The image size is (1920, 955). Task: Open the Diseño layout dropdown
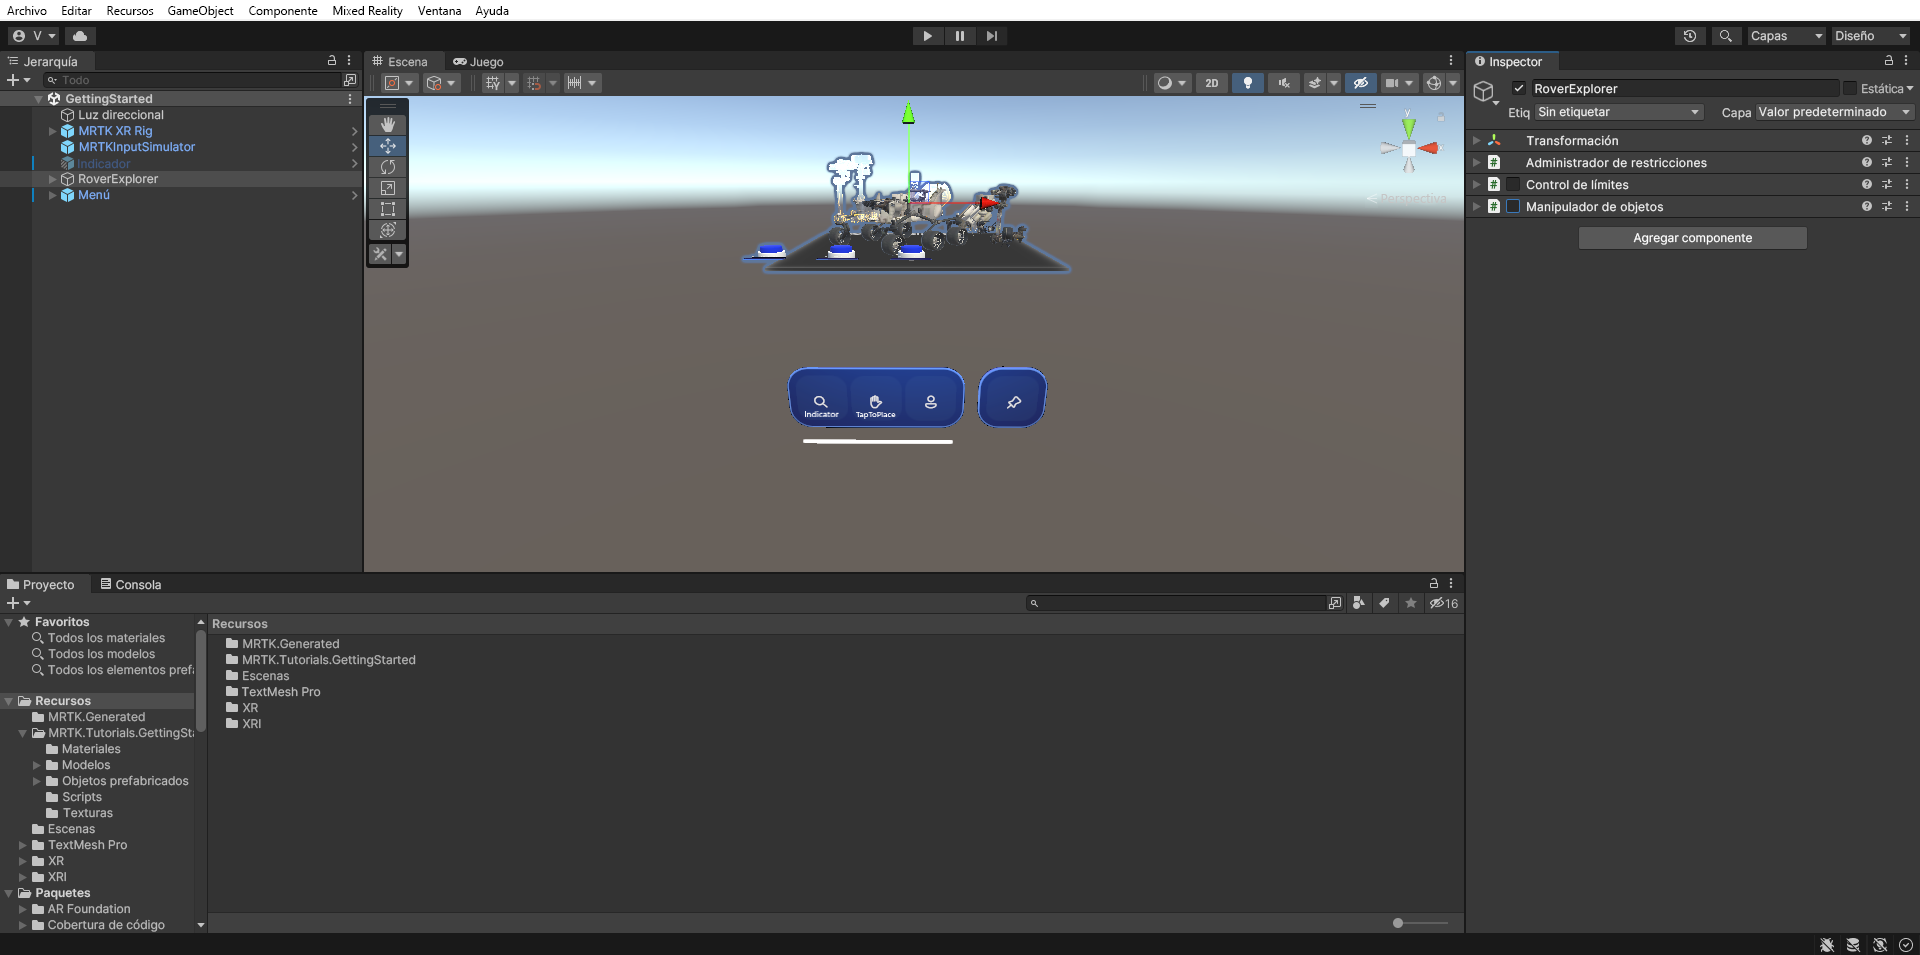click(x=1869, y=36)
